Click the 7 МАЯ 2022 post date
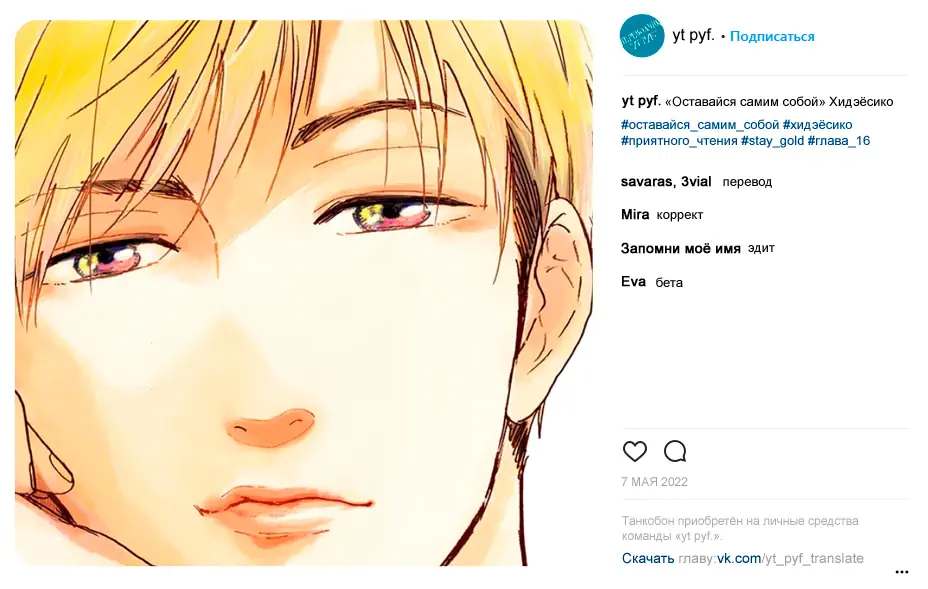The width and height of the screenshot is (928, 589). coord(655,482)
